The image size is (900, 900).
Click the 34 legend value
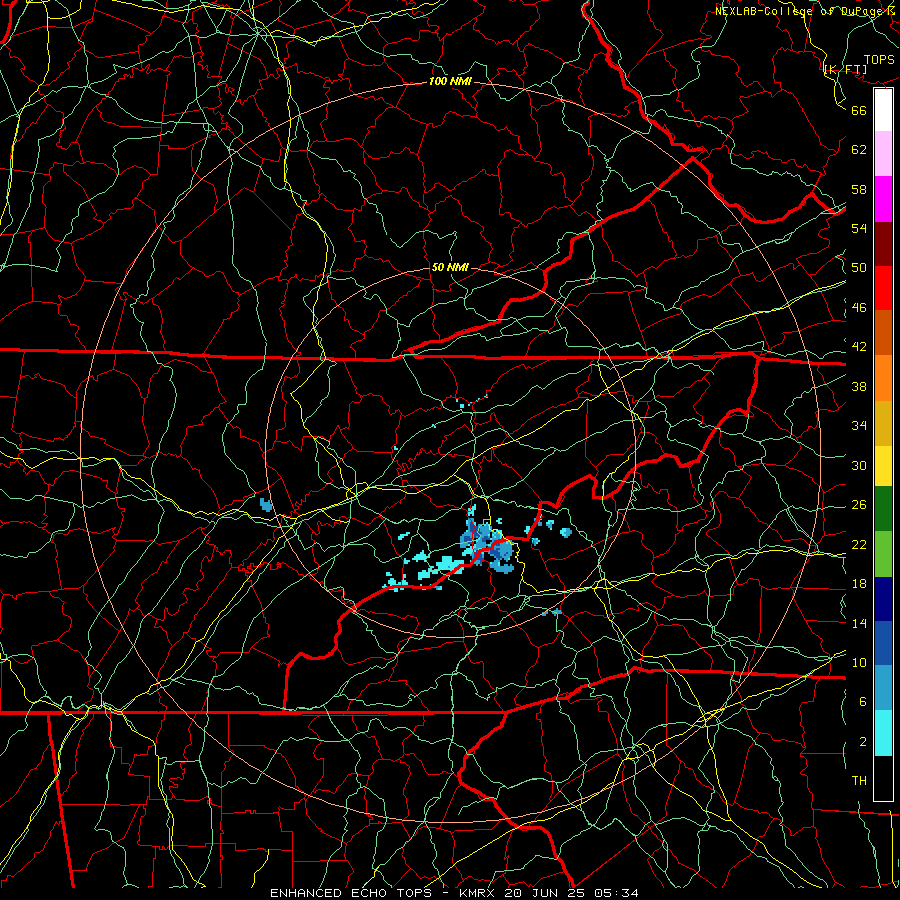pyautogui.click(x=859, y=426)
